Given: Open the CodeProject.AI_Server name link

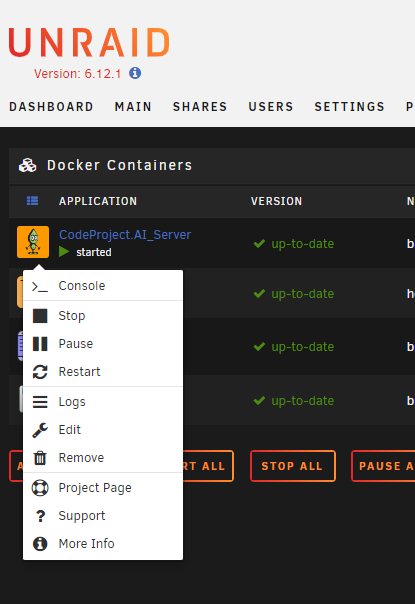Looking at the screenshot, I should [125, 235].
